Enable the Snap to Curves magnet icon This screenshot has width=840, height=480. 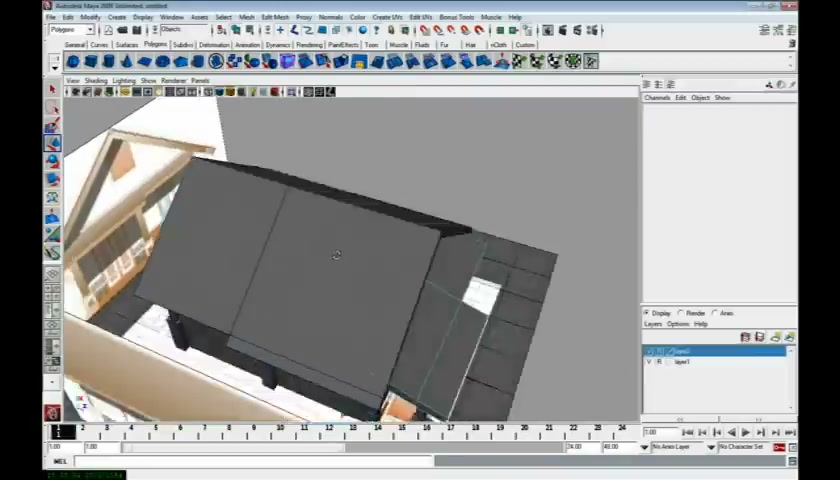click(438, 30)
